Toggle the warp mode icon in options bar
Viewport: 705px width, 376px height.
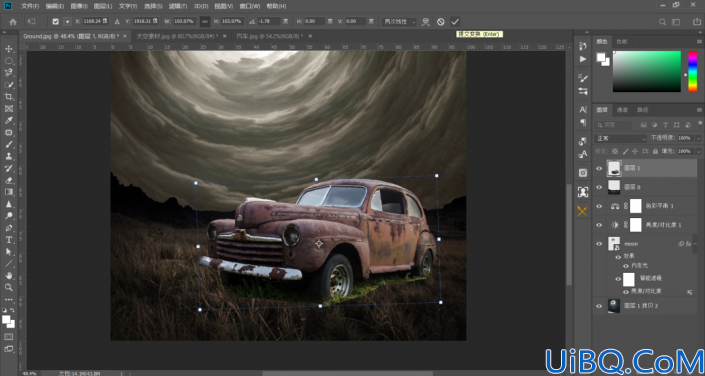pyautogui.click(x=426, y=22)
